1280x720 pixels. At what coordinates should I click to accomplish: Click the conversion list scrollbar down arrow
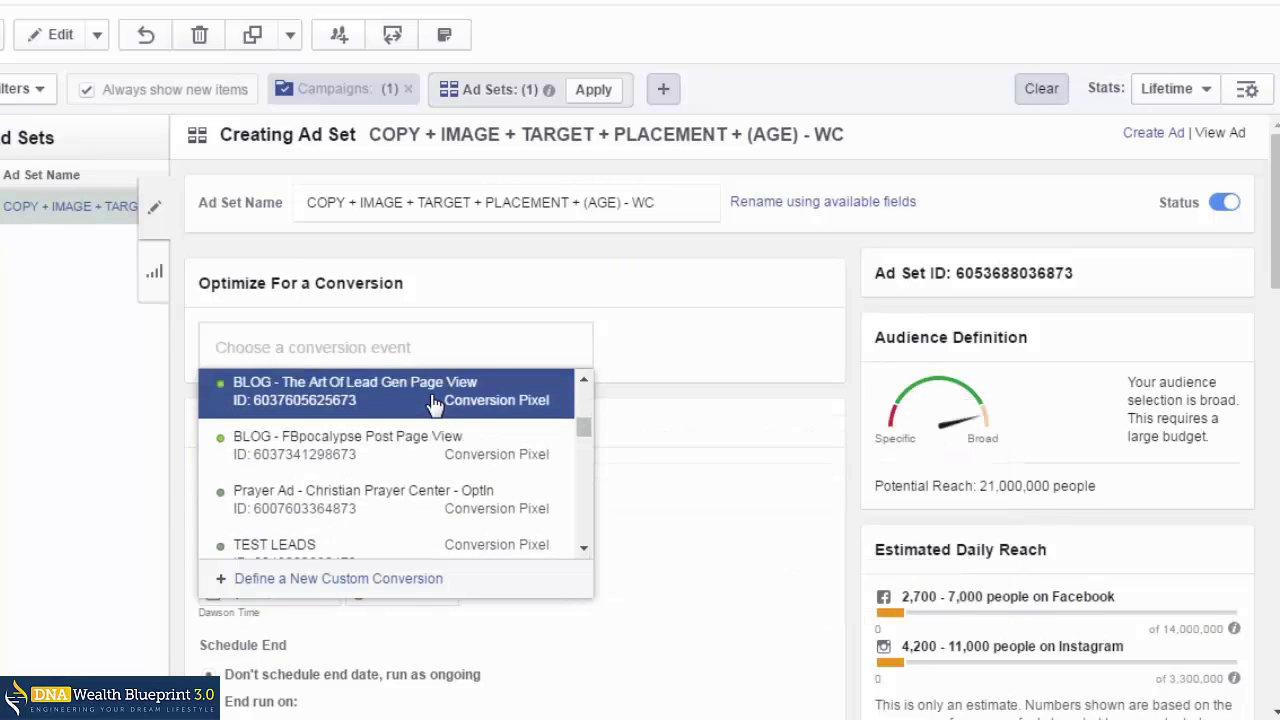pos(584,548)
